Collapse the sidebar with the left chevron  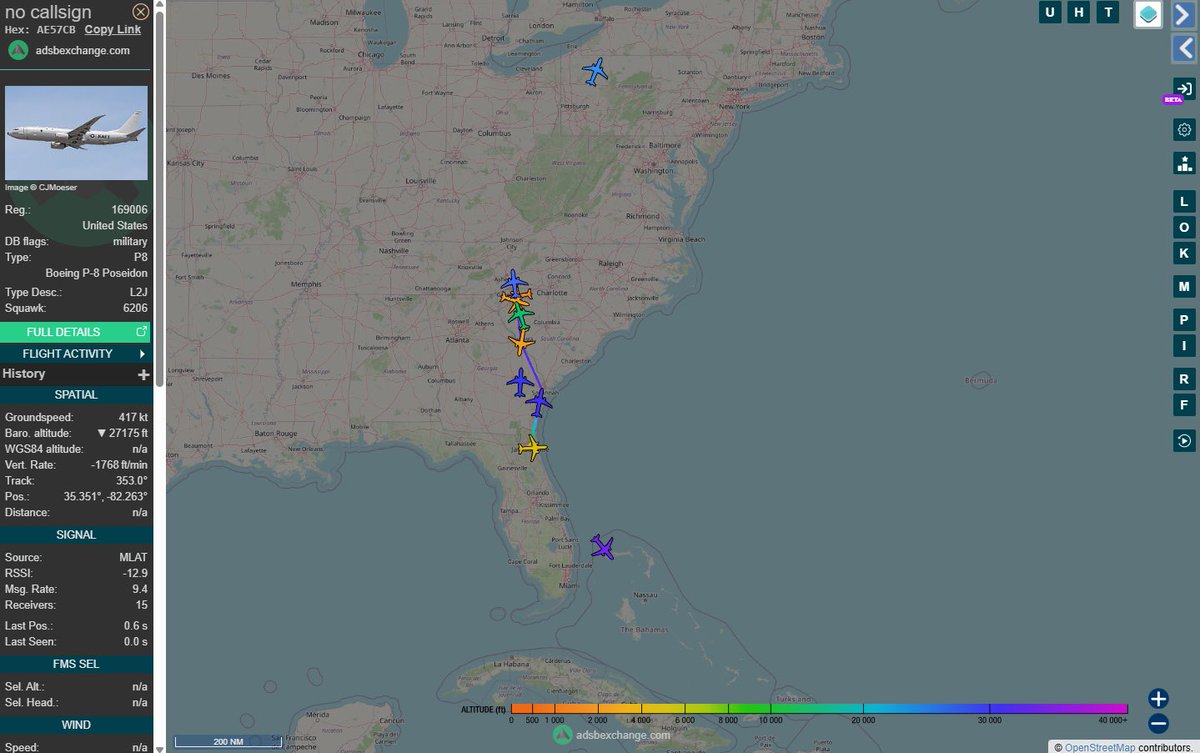pos(1186,49)
